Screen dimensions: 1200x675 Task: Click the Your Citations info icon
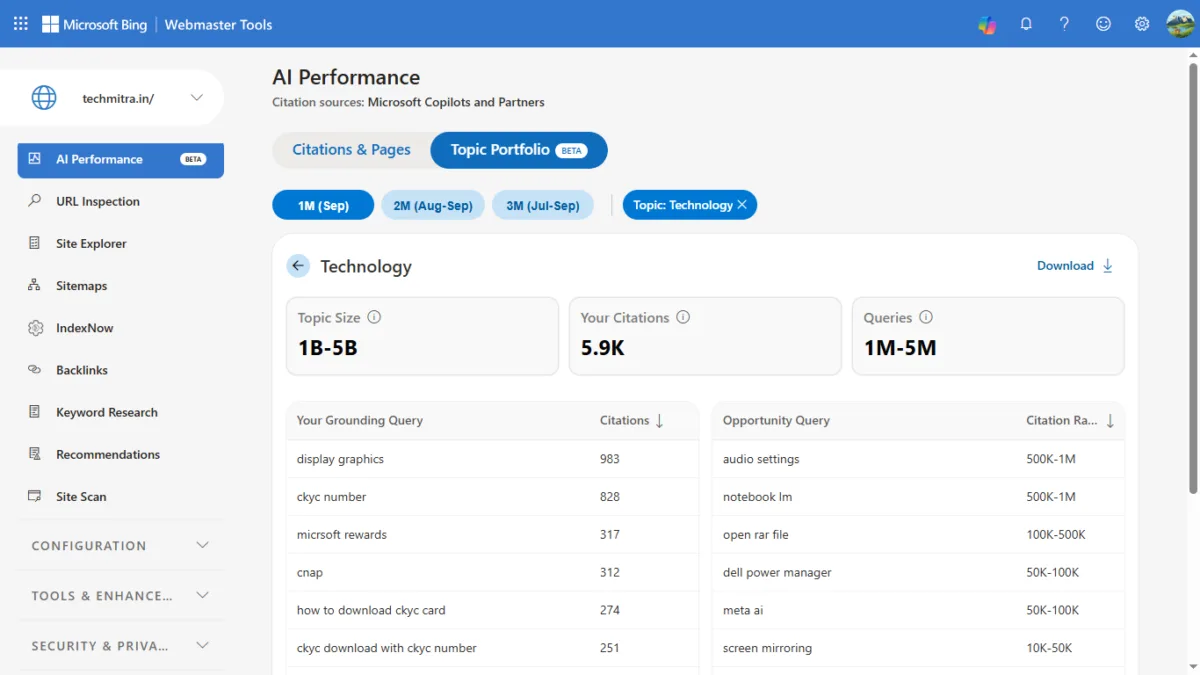[x=683, y=317]
